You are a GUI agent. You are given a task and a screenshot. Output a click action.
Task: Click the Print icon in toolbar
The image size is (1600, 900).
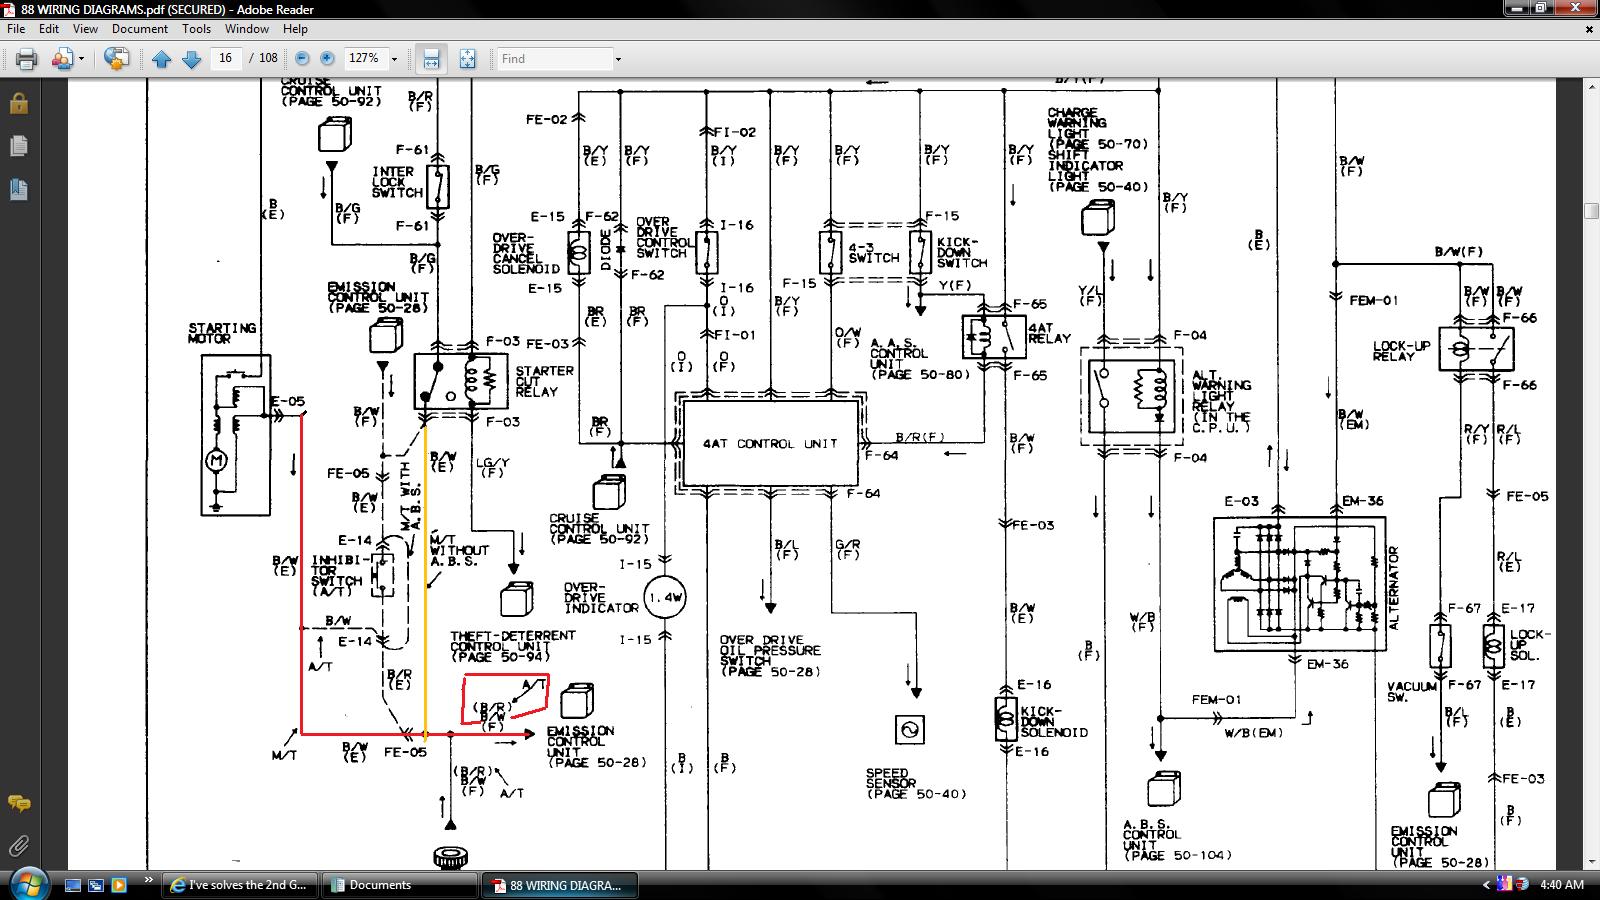[x=27, y=59]
